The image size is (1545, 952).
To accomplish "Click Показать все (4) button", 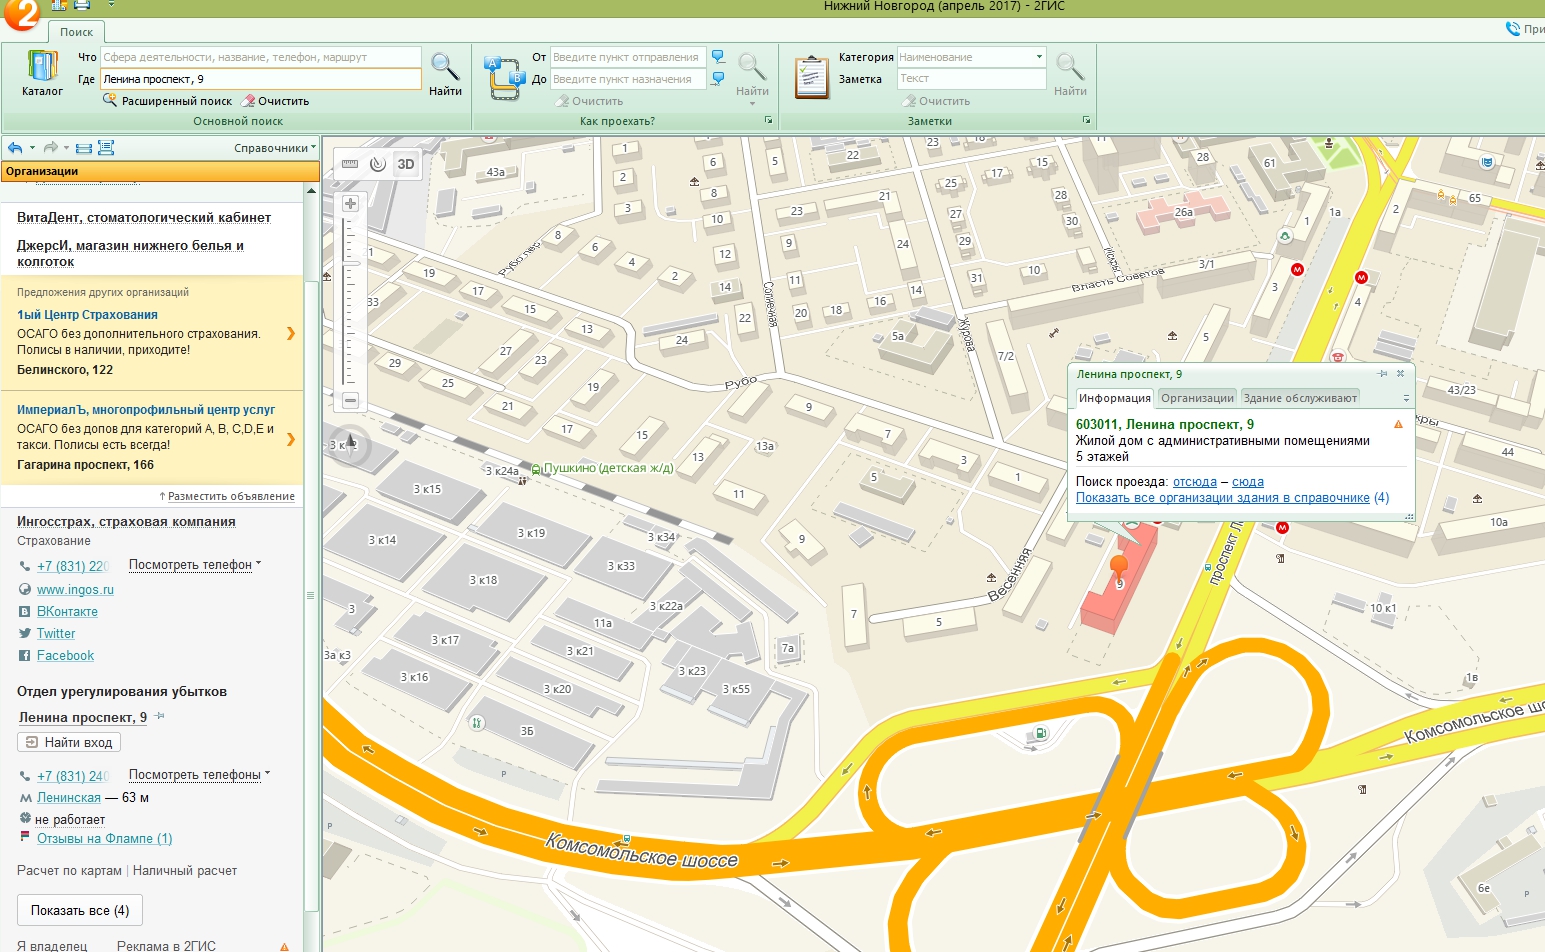I will click(80, 910).
